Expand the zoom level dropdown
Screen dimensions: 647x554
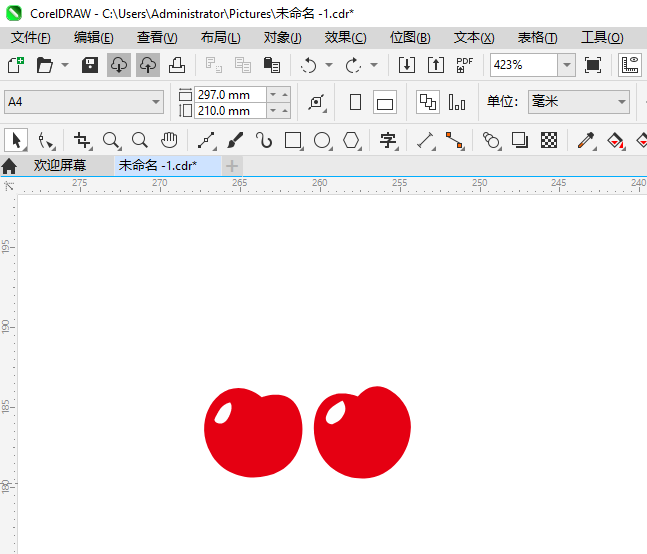click(567, 65)
